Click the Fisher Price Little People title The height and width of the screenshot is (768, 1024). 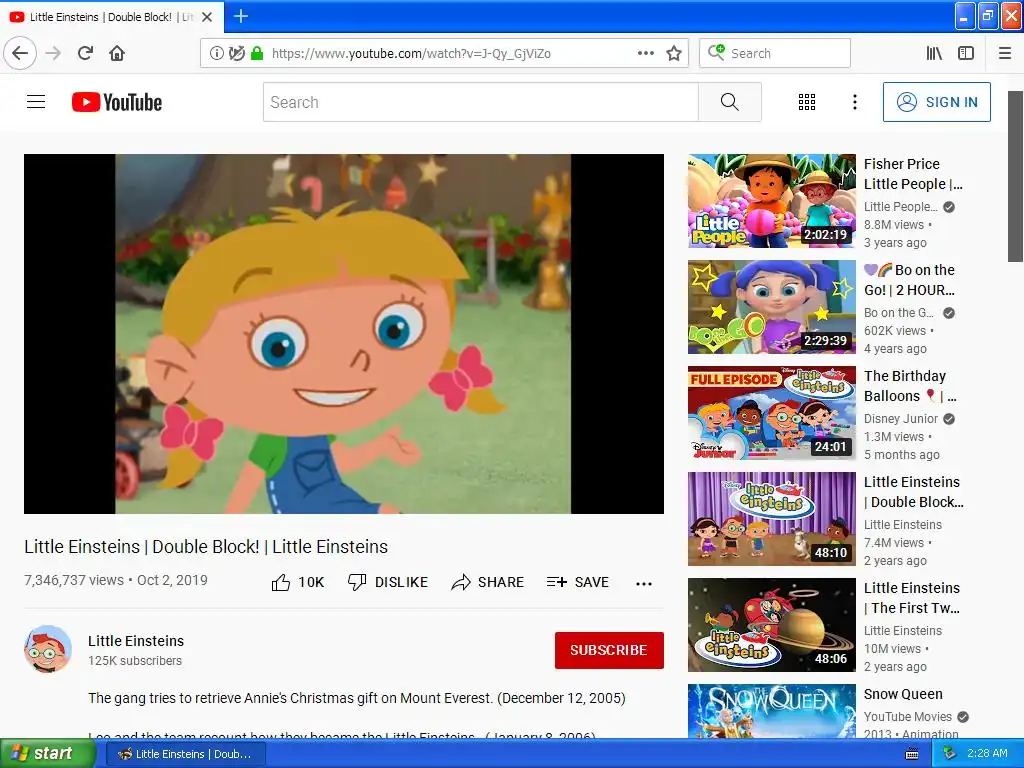913,174
